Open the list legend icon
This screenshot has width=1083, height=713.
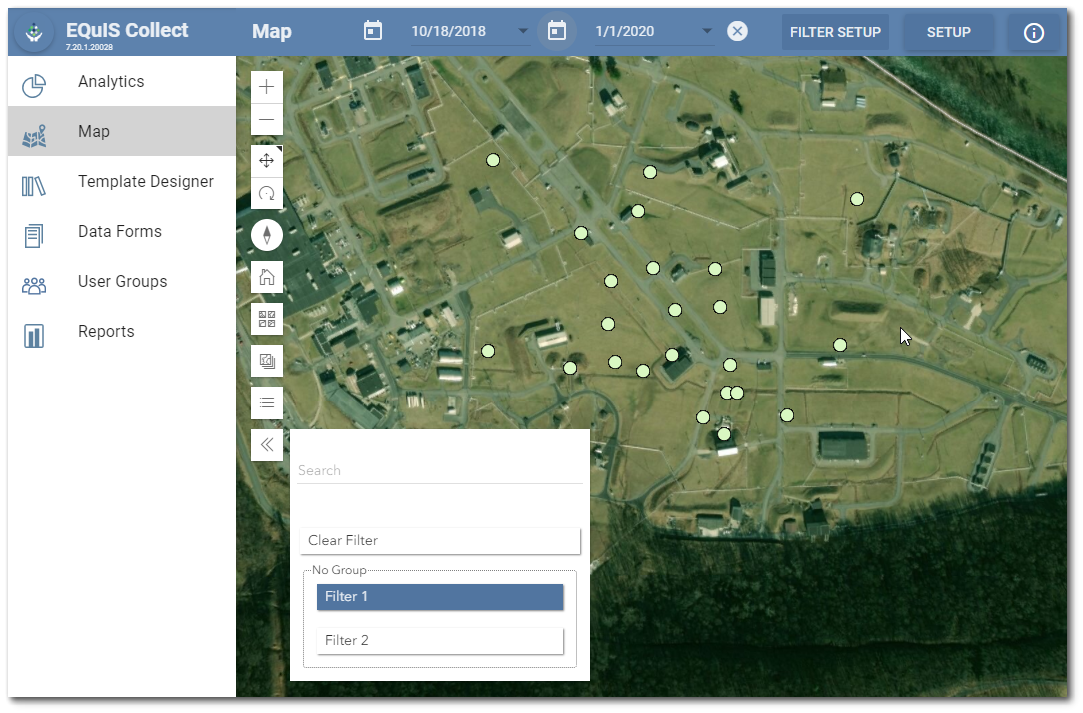(x=267, y=403)
